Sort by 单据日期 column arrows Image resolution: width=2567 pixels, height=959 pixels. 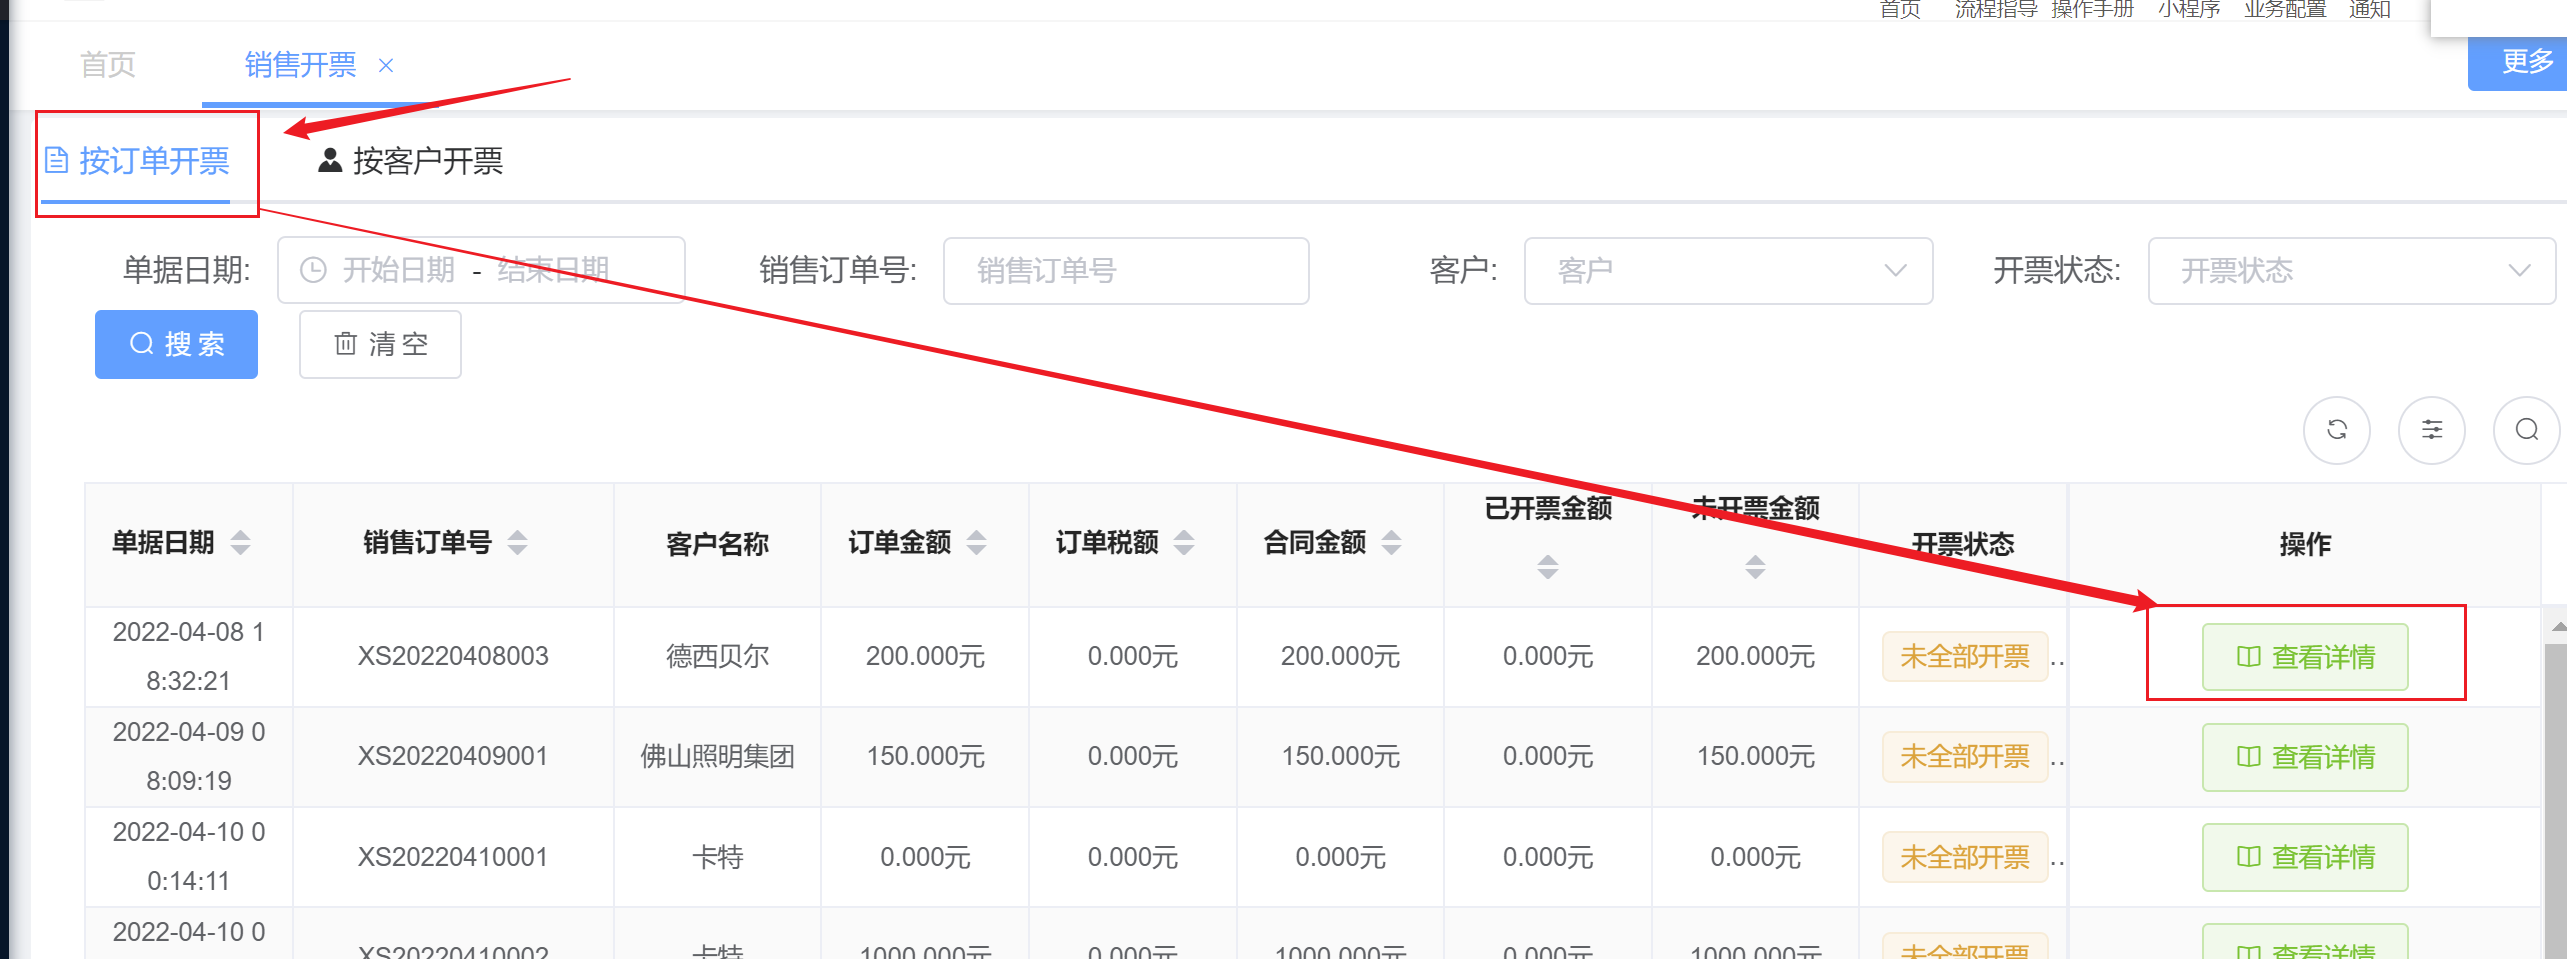click(240, 543)
